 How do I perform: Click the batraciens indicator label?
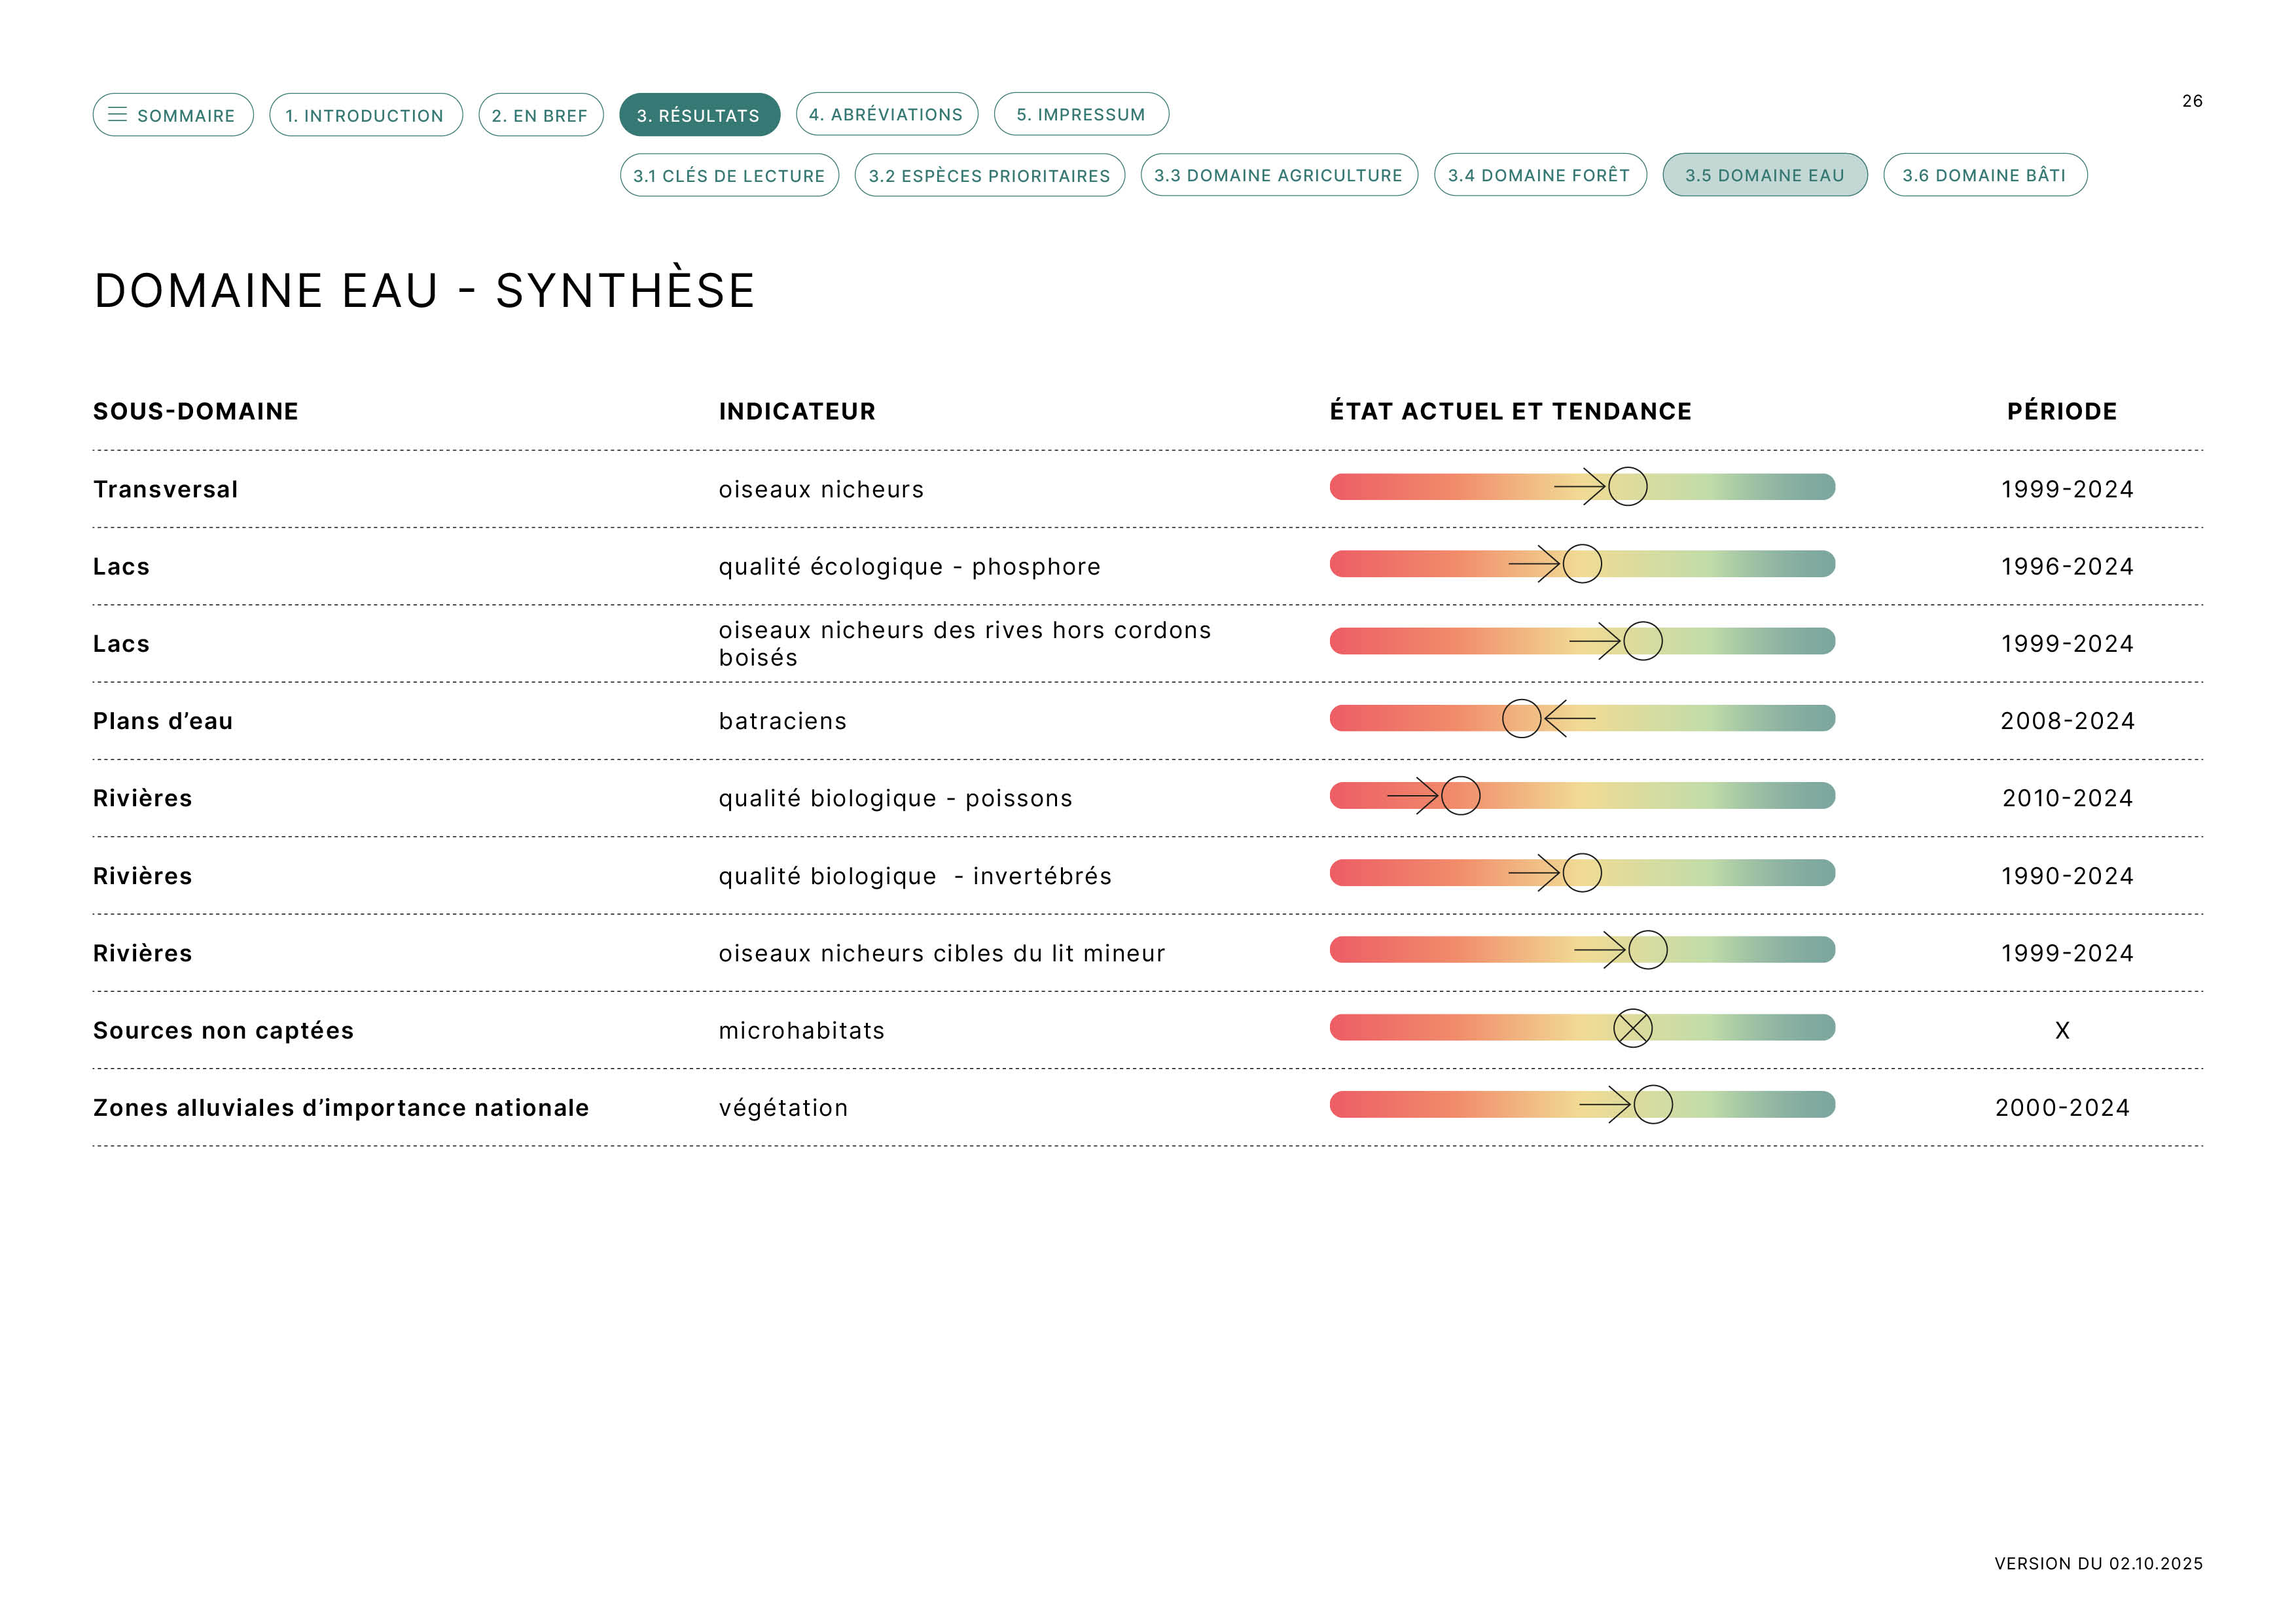pos(782,721)
